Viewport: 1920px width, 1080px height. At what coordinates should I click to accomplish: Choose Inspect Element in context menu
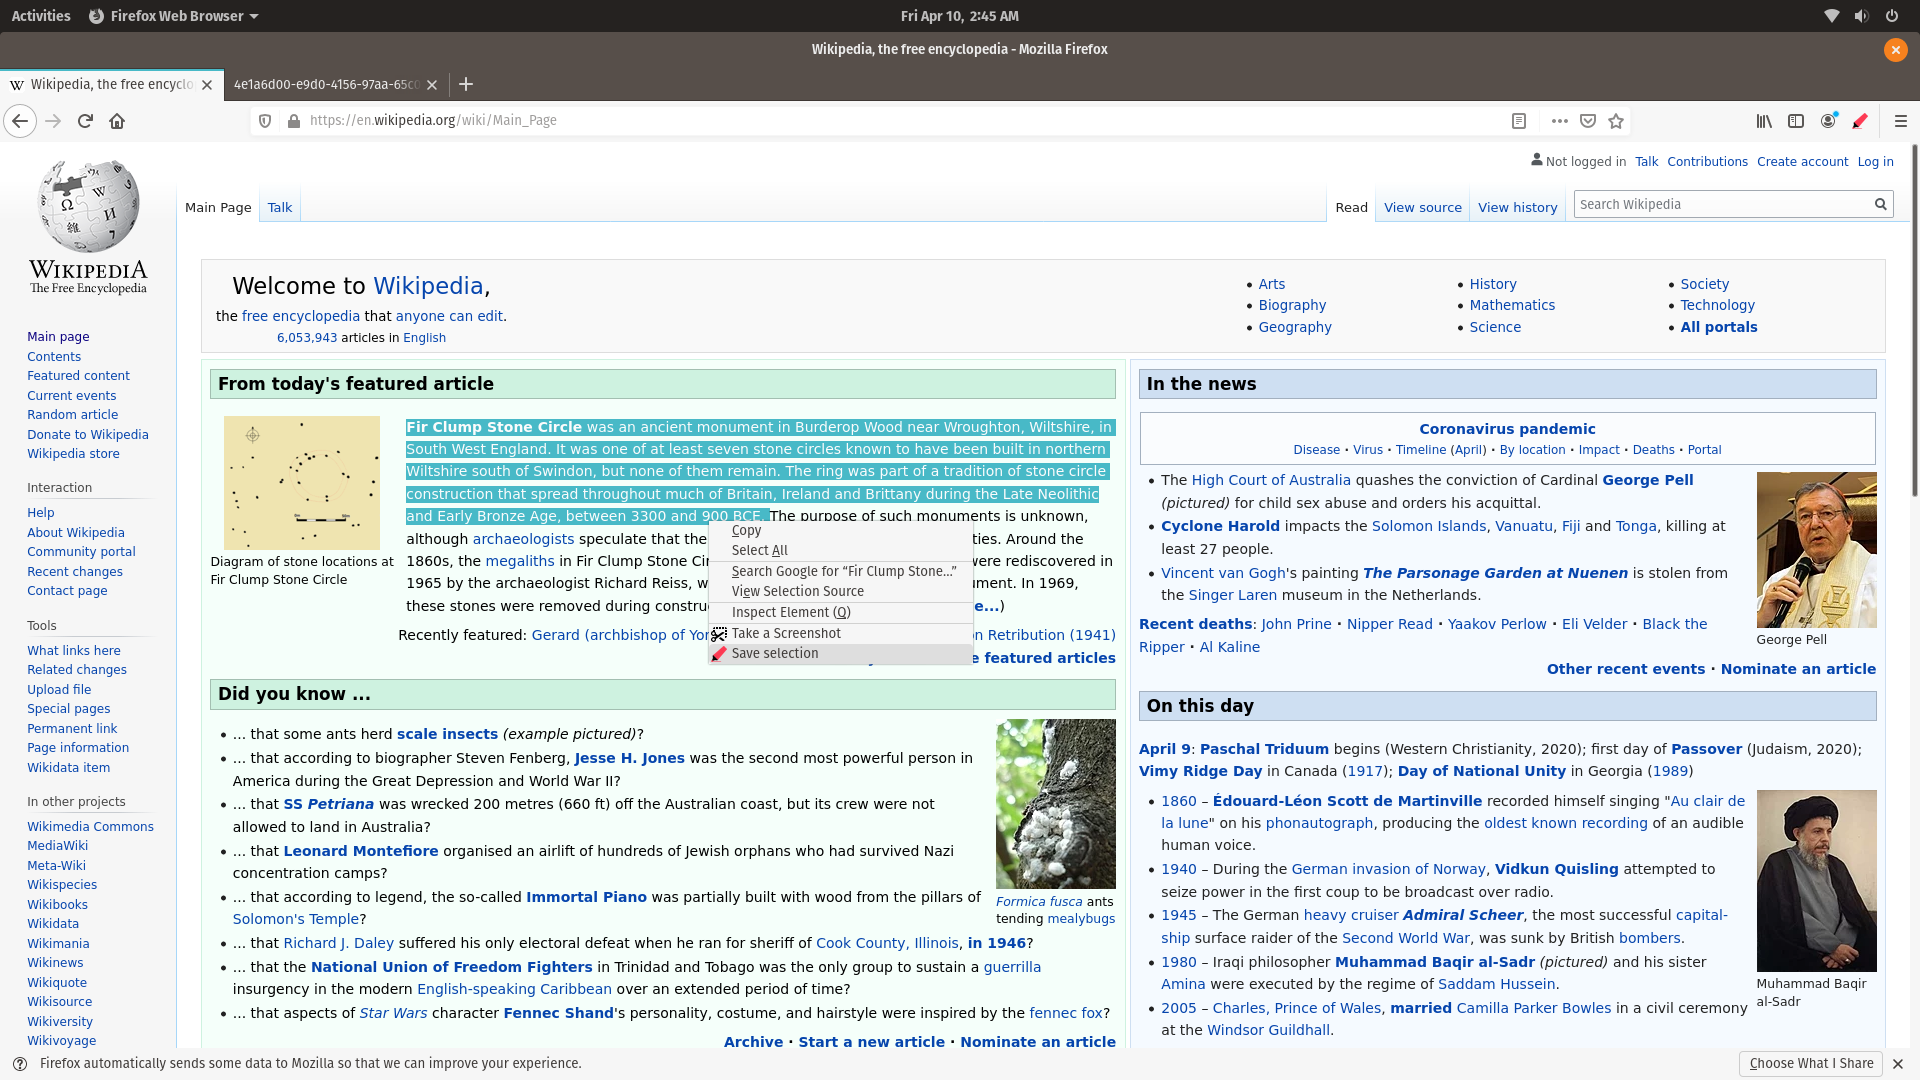[840, 612]
